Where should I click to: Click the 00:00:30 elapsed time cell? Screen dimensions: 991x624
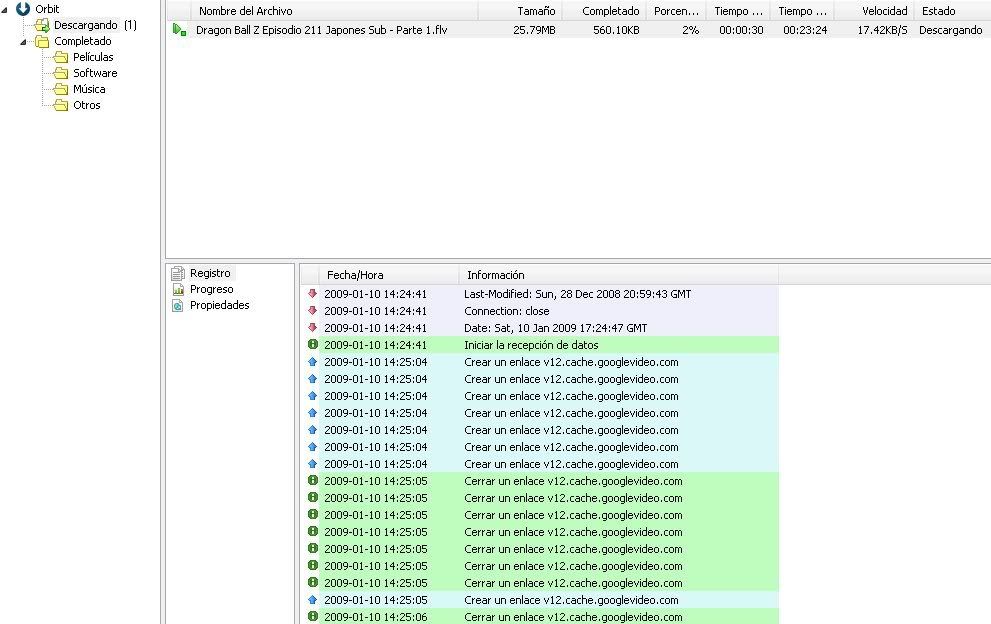point(741,30)
